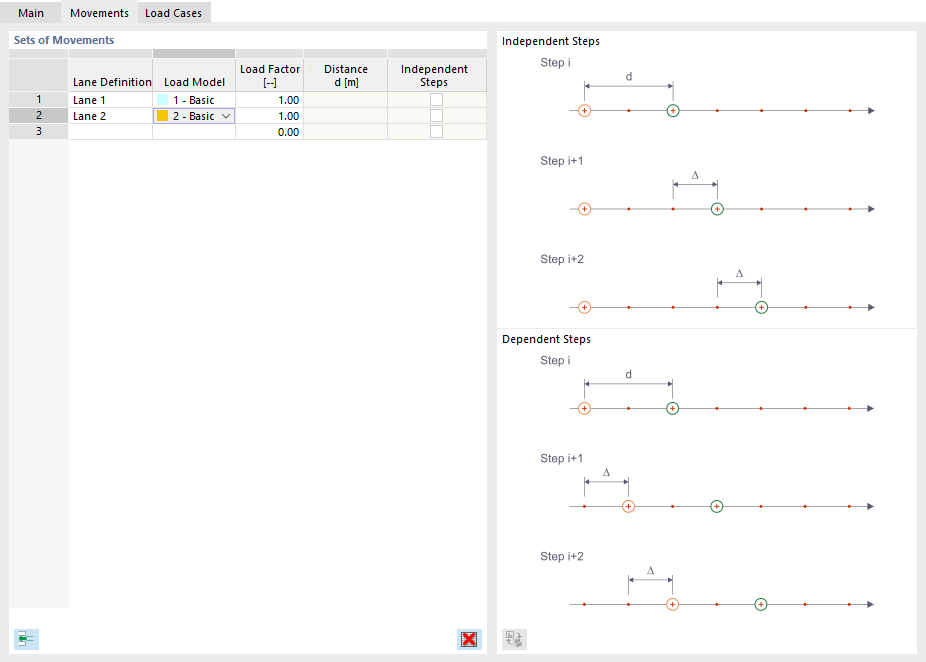The image size is (926, 662).
Task: Click the Distance d field in row 3
Action: [345, 131]
